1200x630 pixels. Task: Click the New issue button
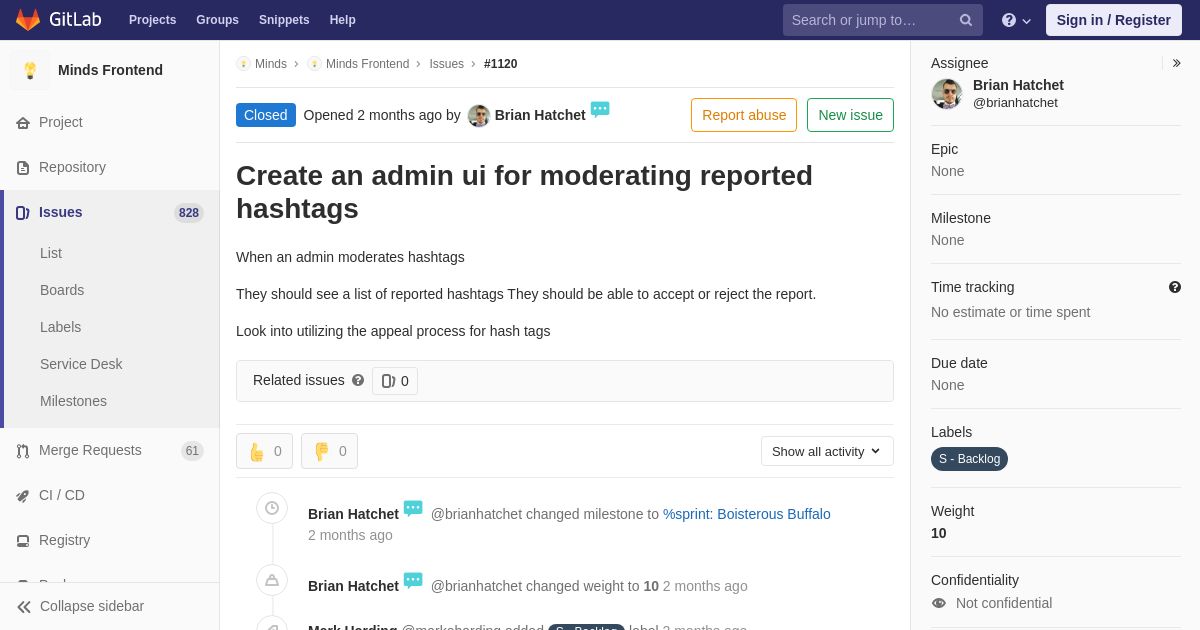(850, 115)
